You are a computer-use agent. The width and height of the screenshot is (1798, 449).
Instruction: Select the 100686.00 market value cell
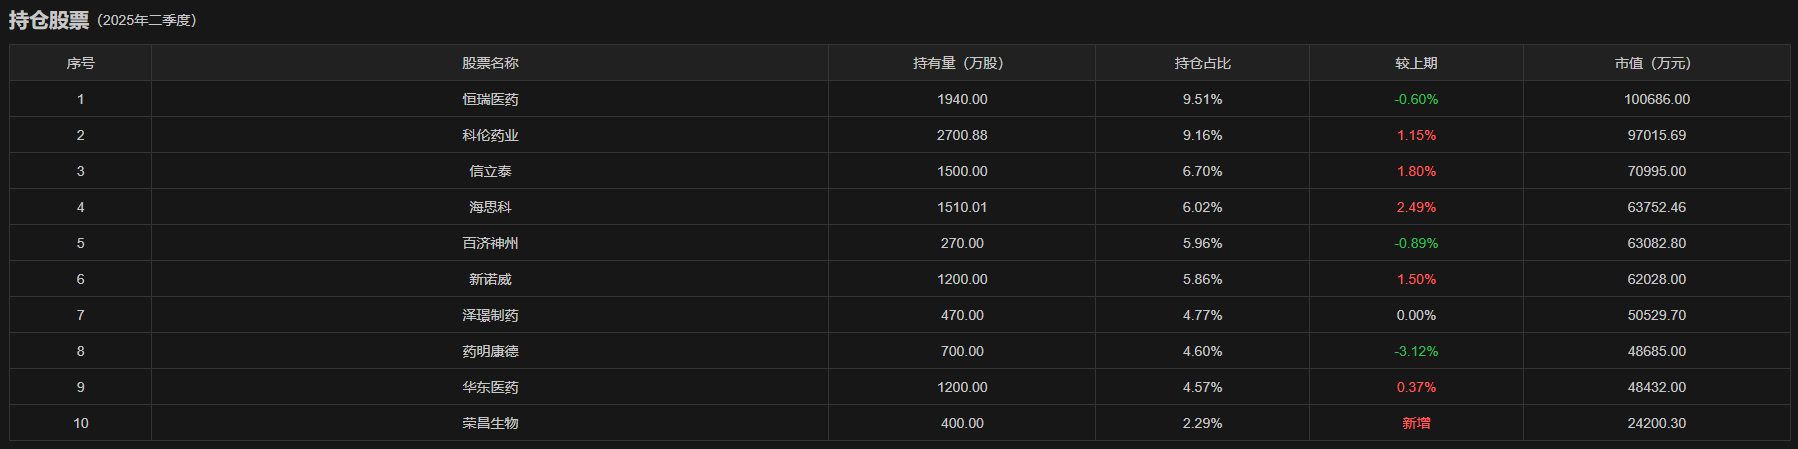(1656, 99)
